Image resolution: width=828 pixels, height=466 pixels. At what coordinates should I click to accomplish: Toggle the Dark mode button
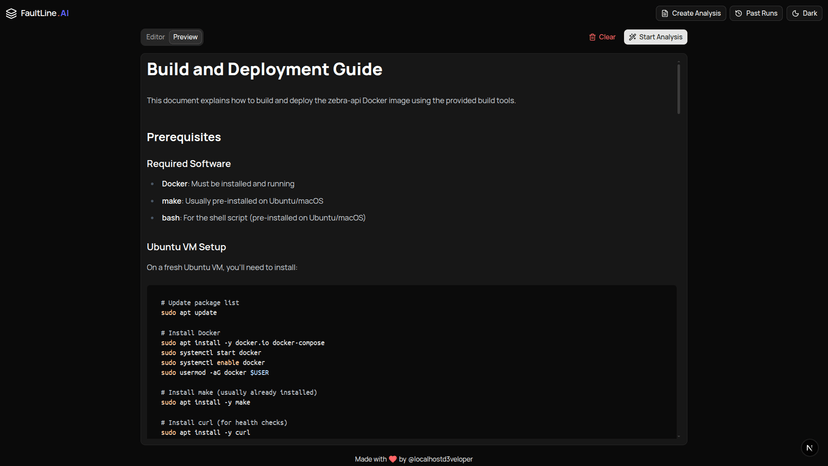pyautogui.click(x=804, y=13)
